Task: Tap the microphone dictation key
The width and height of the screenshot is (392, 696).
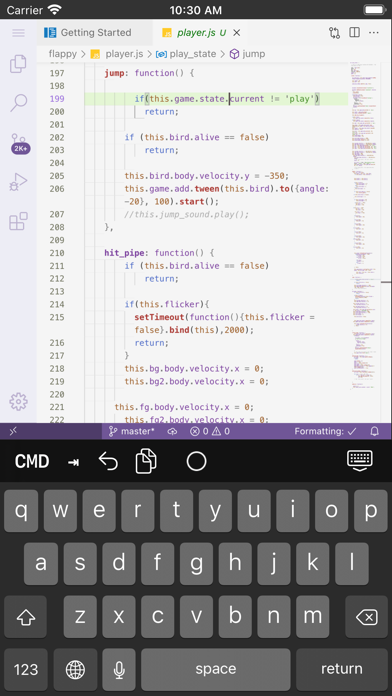Action: [x=119, y=669]
